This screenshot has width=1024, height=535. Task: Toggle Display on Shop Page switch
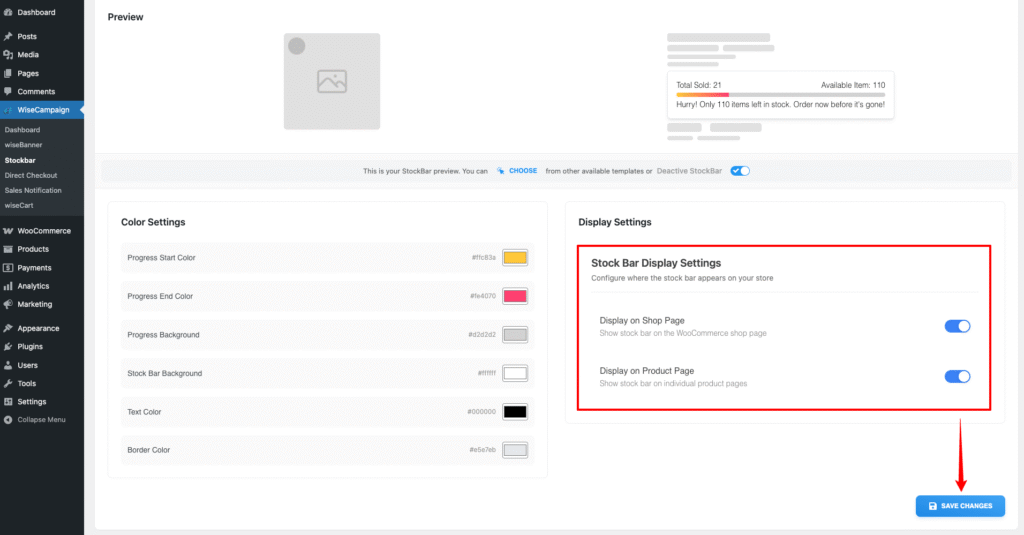pyautogui.click(x=957, y=326)
